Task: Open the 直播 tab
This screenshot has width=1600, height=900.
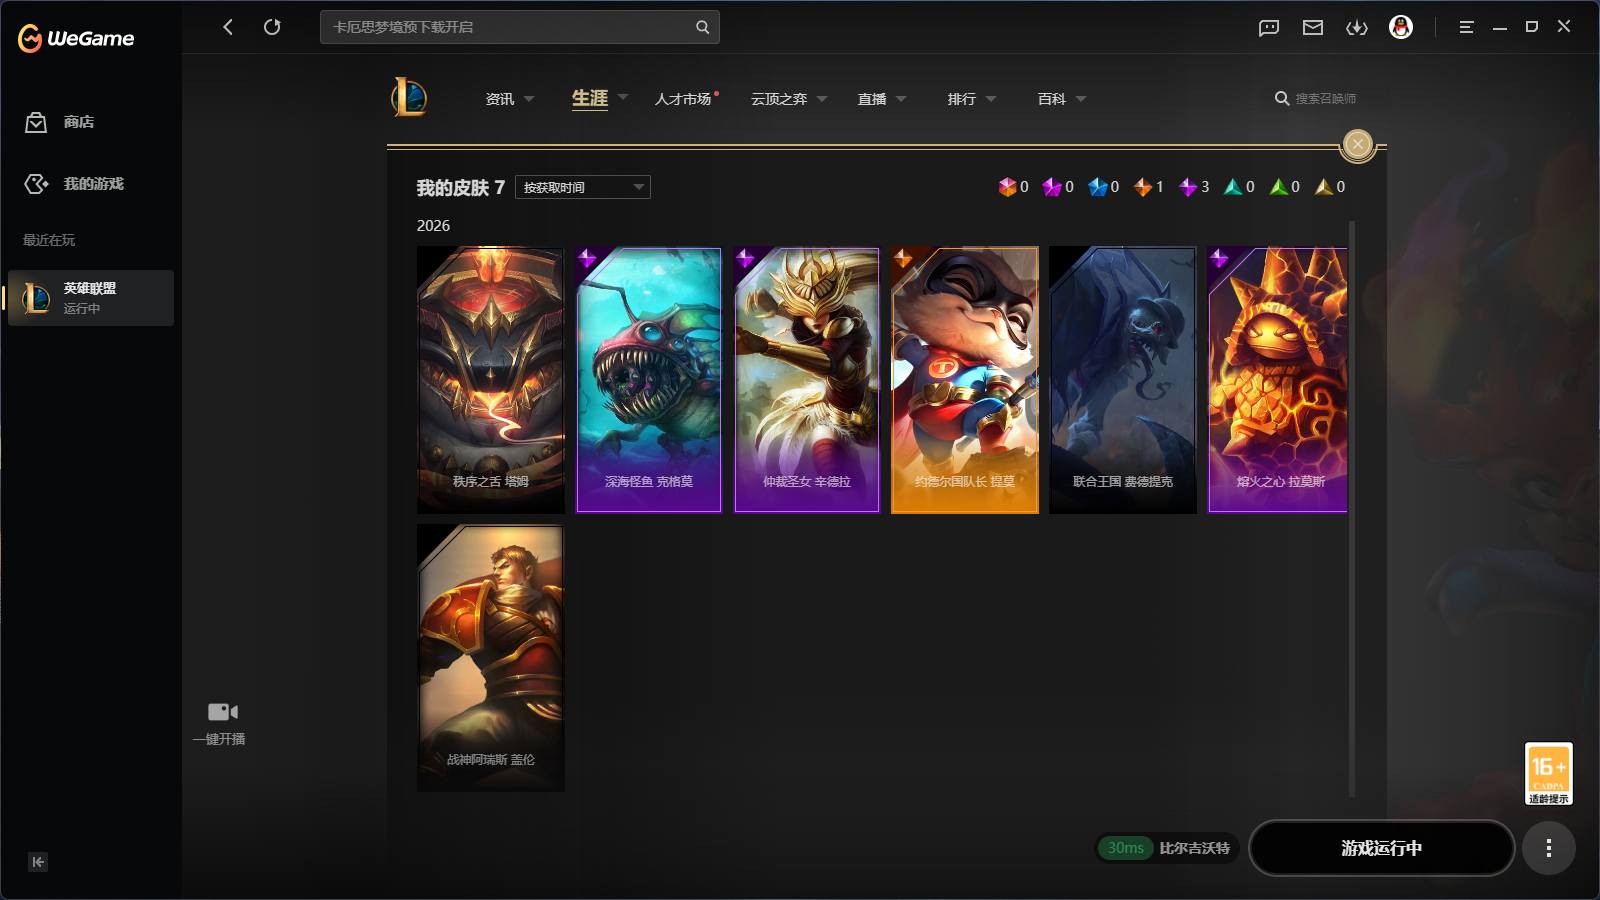Action: [872, 99]
